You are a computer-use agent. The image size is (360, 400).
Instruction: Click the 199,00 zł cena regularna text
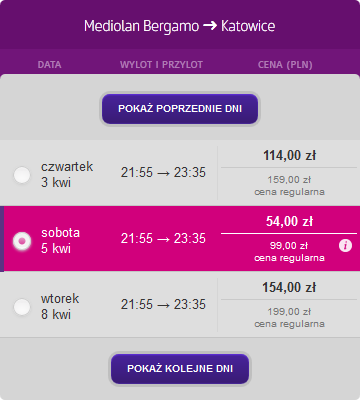289,318
